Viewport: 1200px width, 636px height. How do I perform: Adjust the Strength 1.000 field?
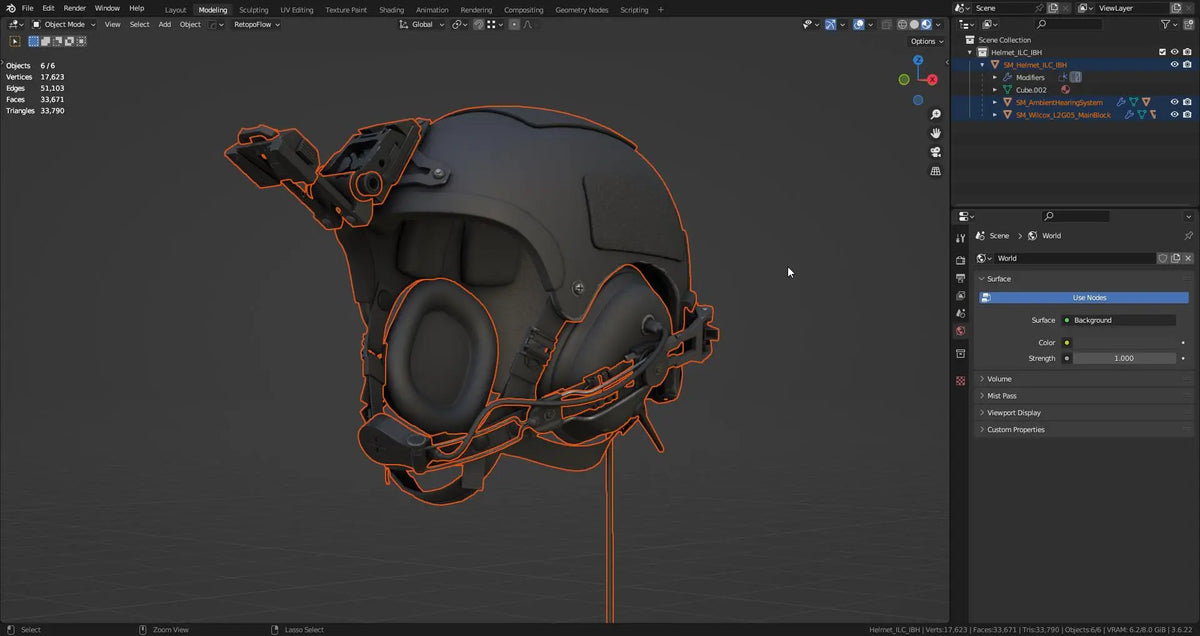click(x=1123, y=358)
